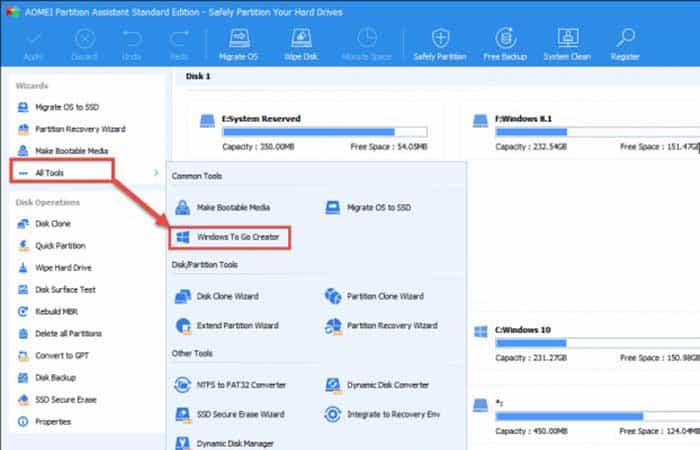The height and width of the screenshot is (450, 700).
Task: Choose Migrate OS to SSD in the Common Tools menu
Action: [x=368, y=208]
